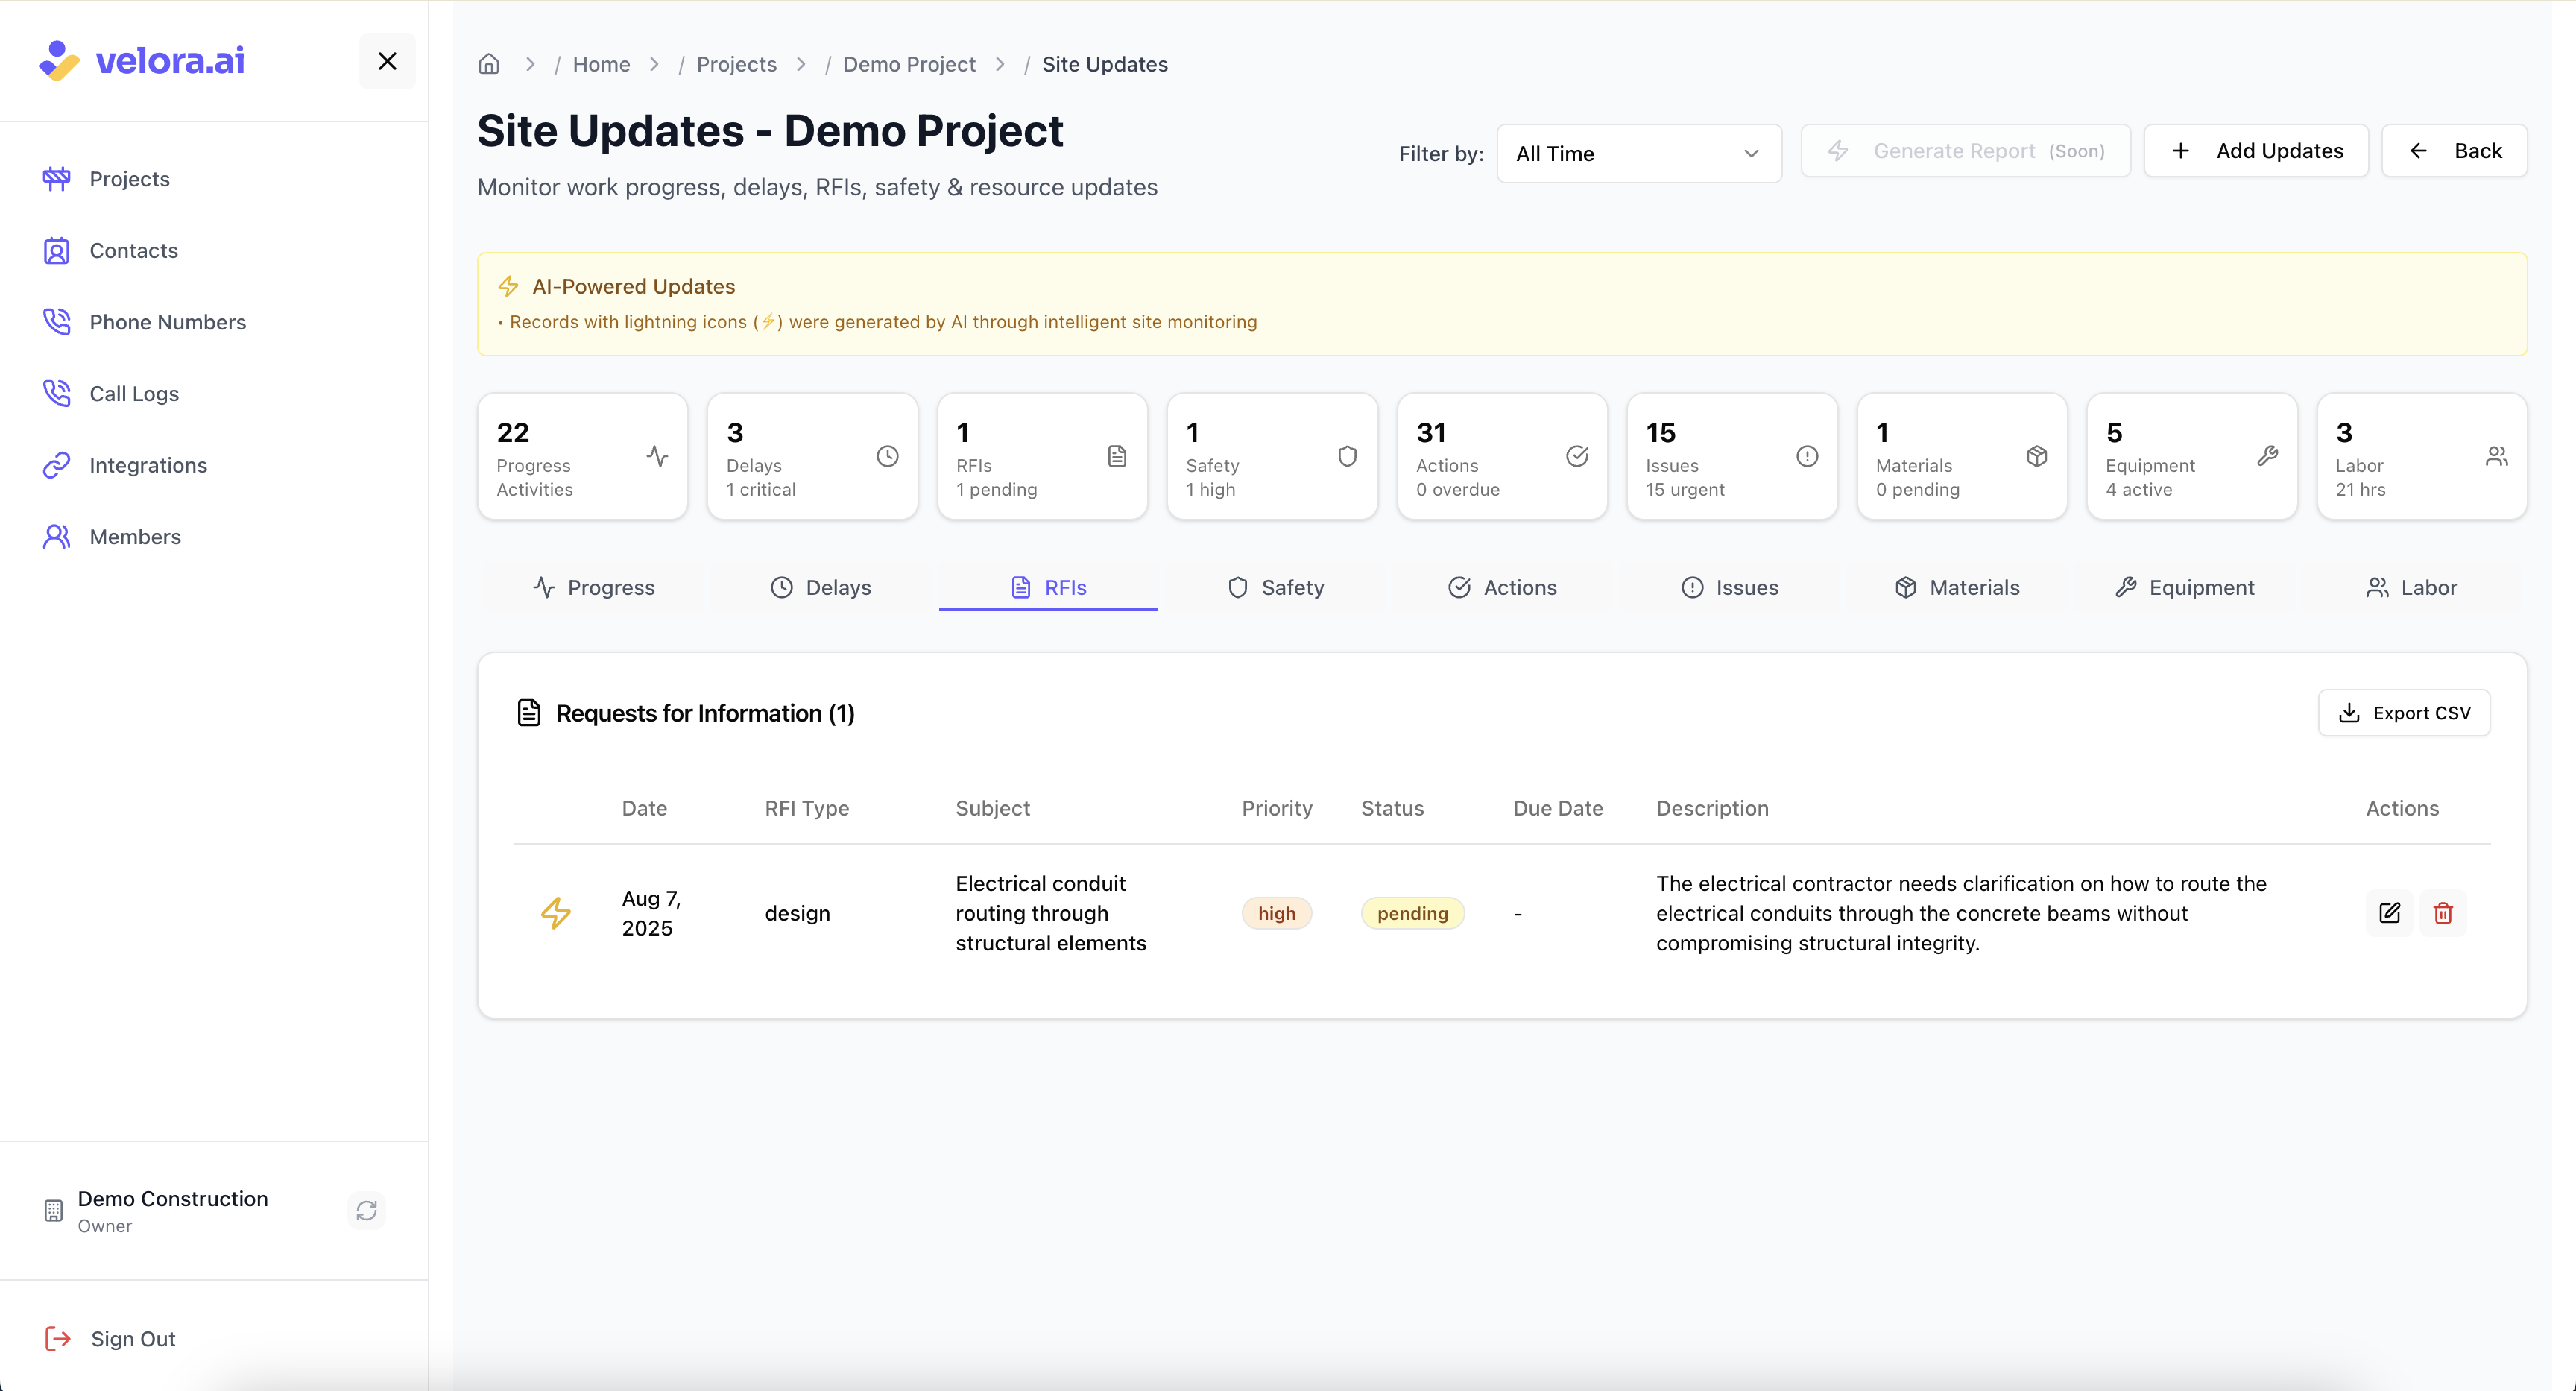This screenshot has width=2576, height=1391.
Task: Click the box icon on Materials card
Action: click(x=2037, y=456)
